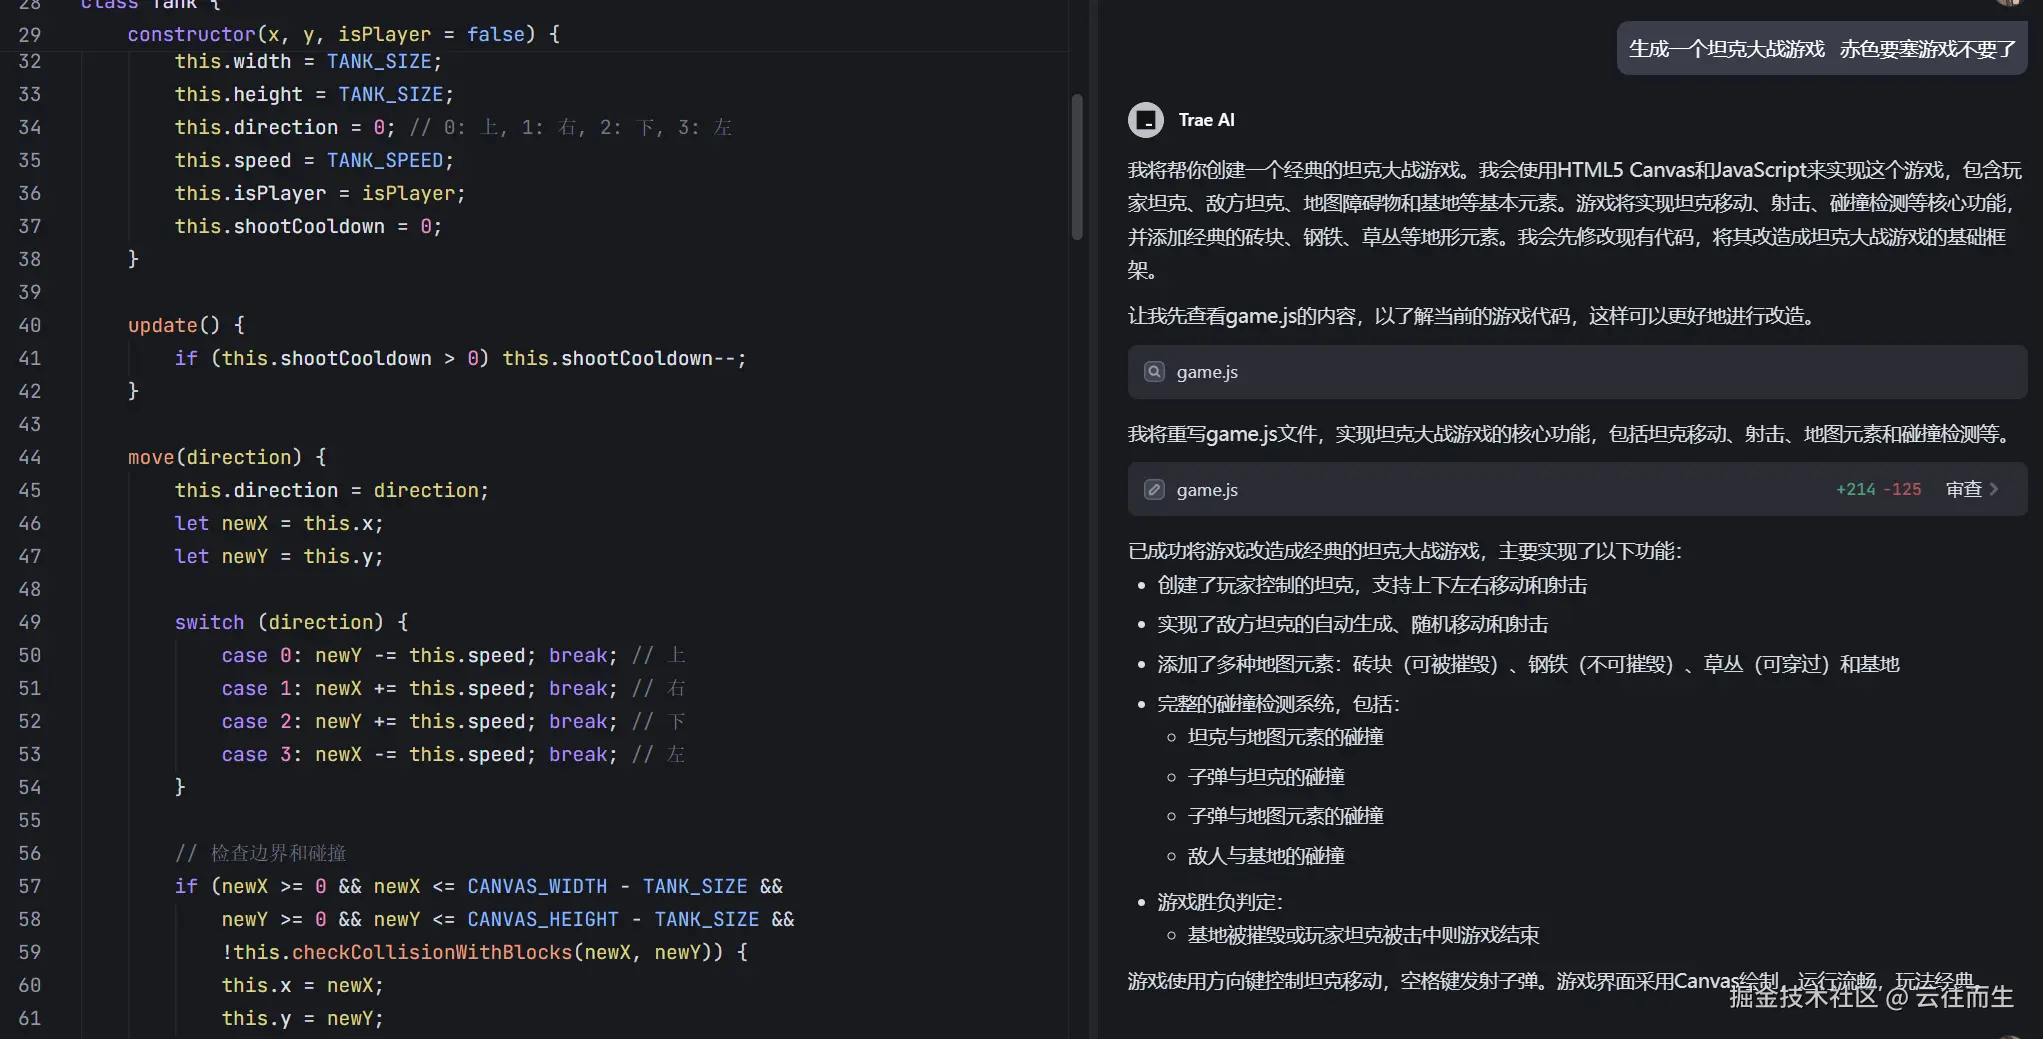
Task: Click line number 49 in the gutter
Action: pos(30,622)
